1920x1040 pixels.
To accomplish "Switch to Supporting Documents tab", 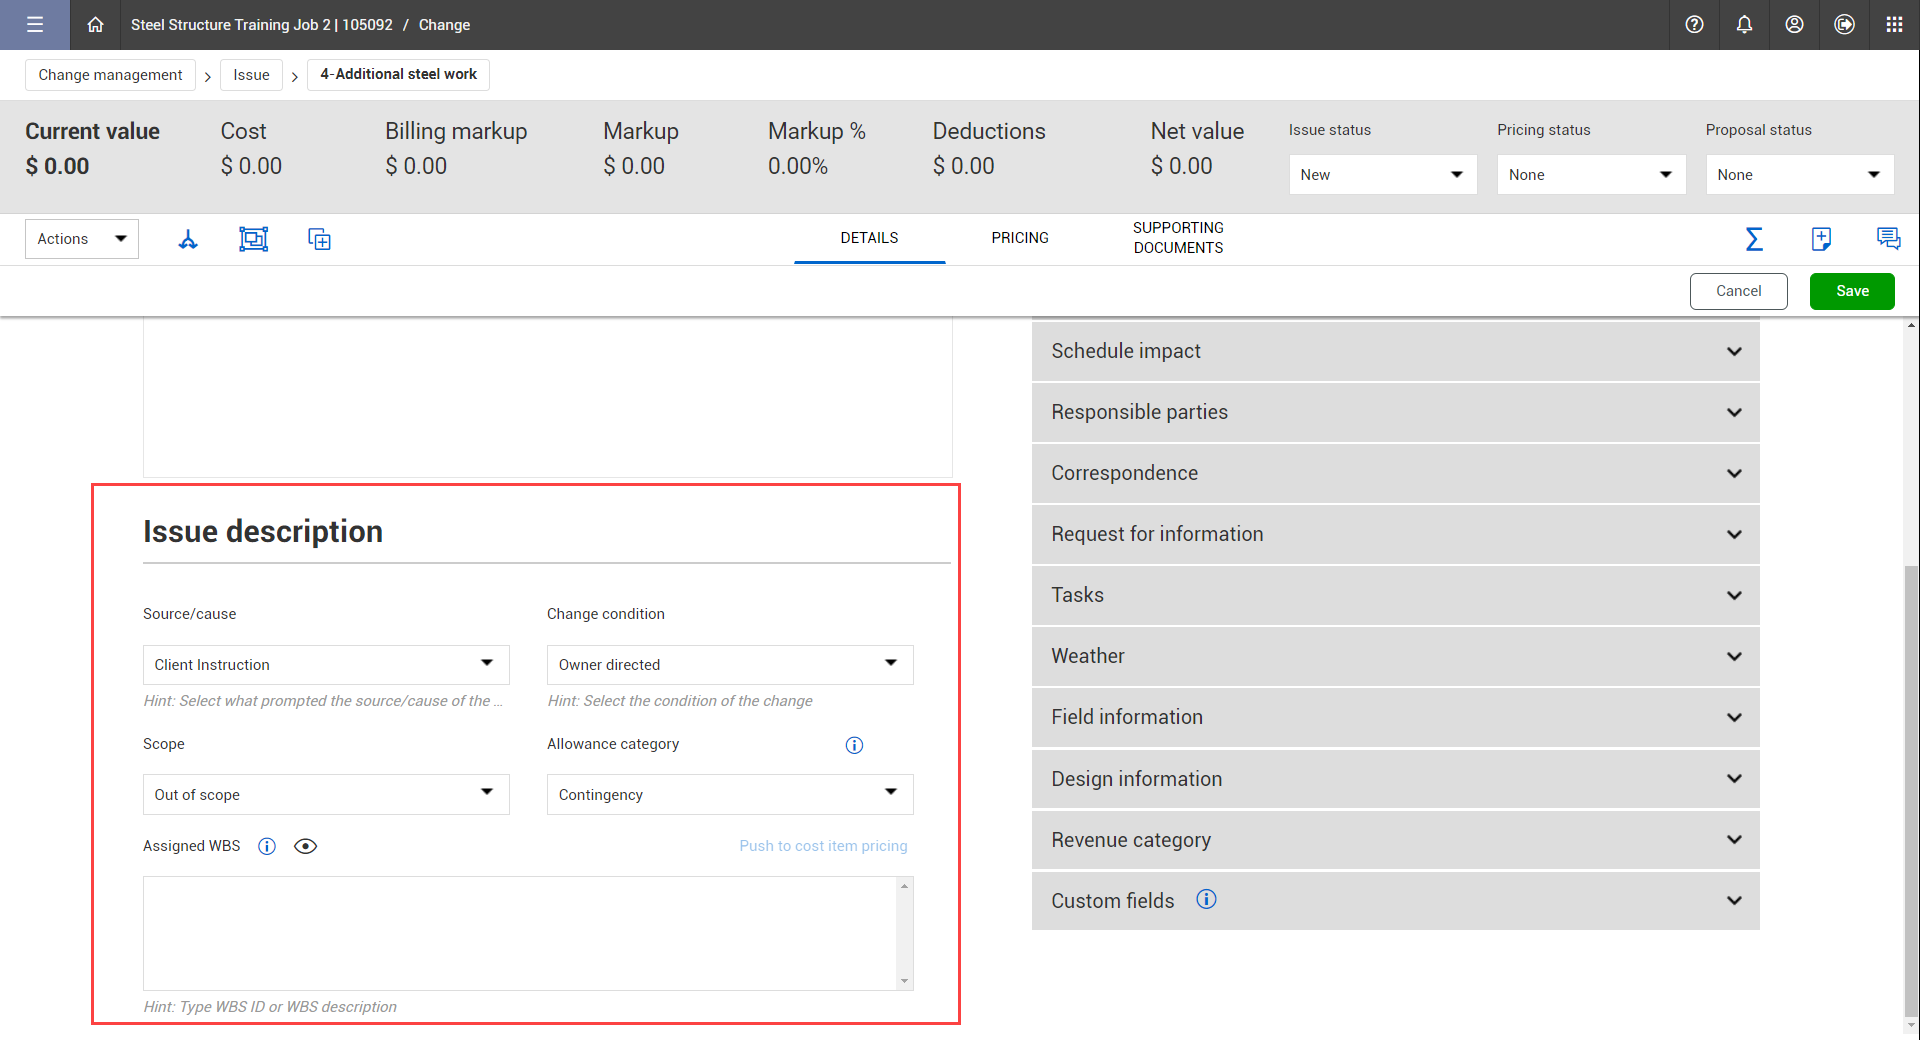I will pos(1177,238).
